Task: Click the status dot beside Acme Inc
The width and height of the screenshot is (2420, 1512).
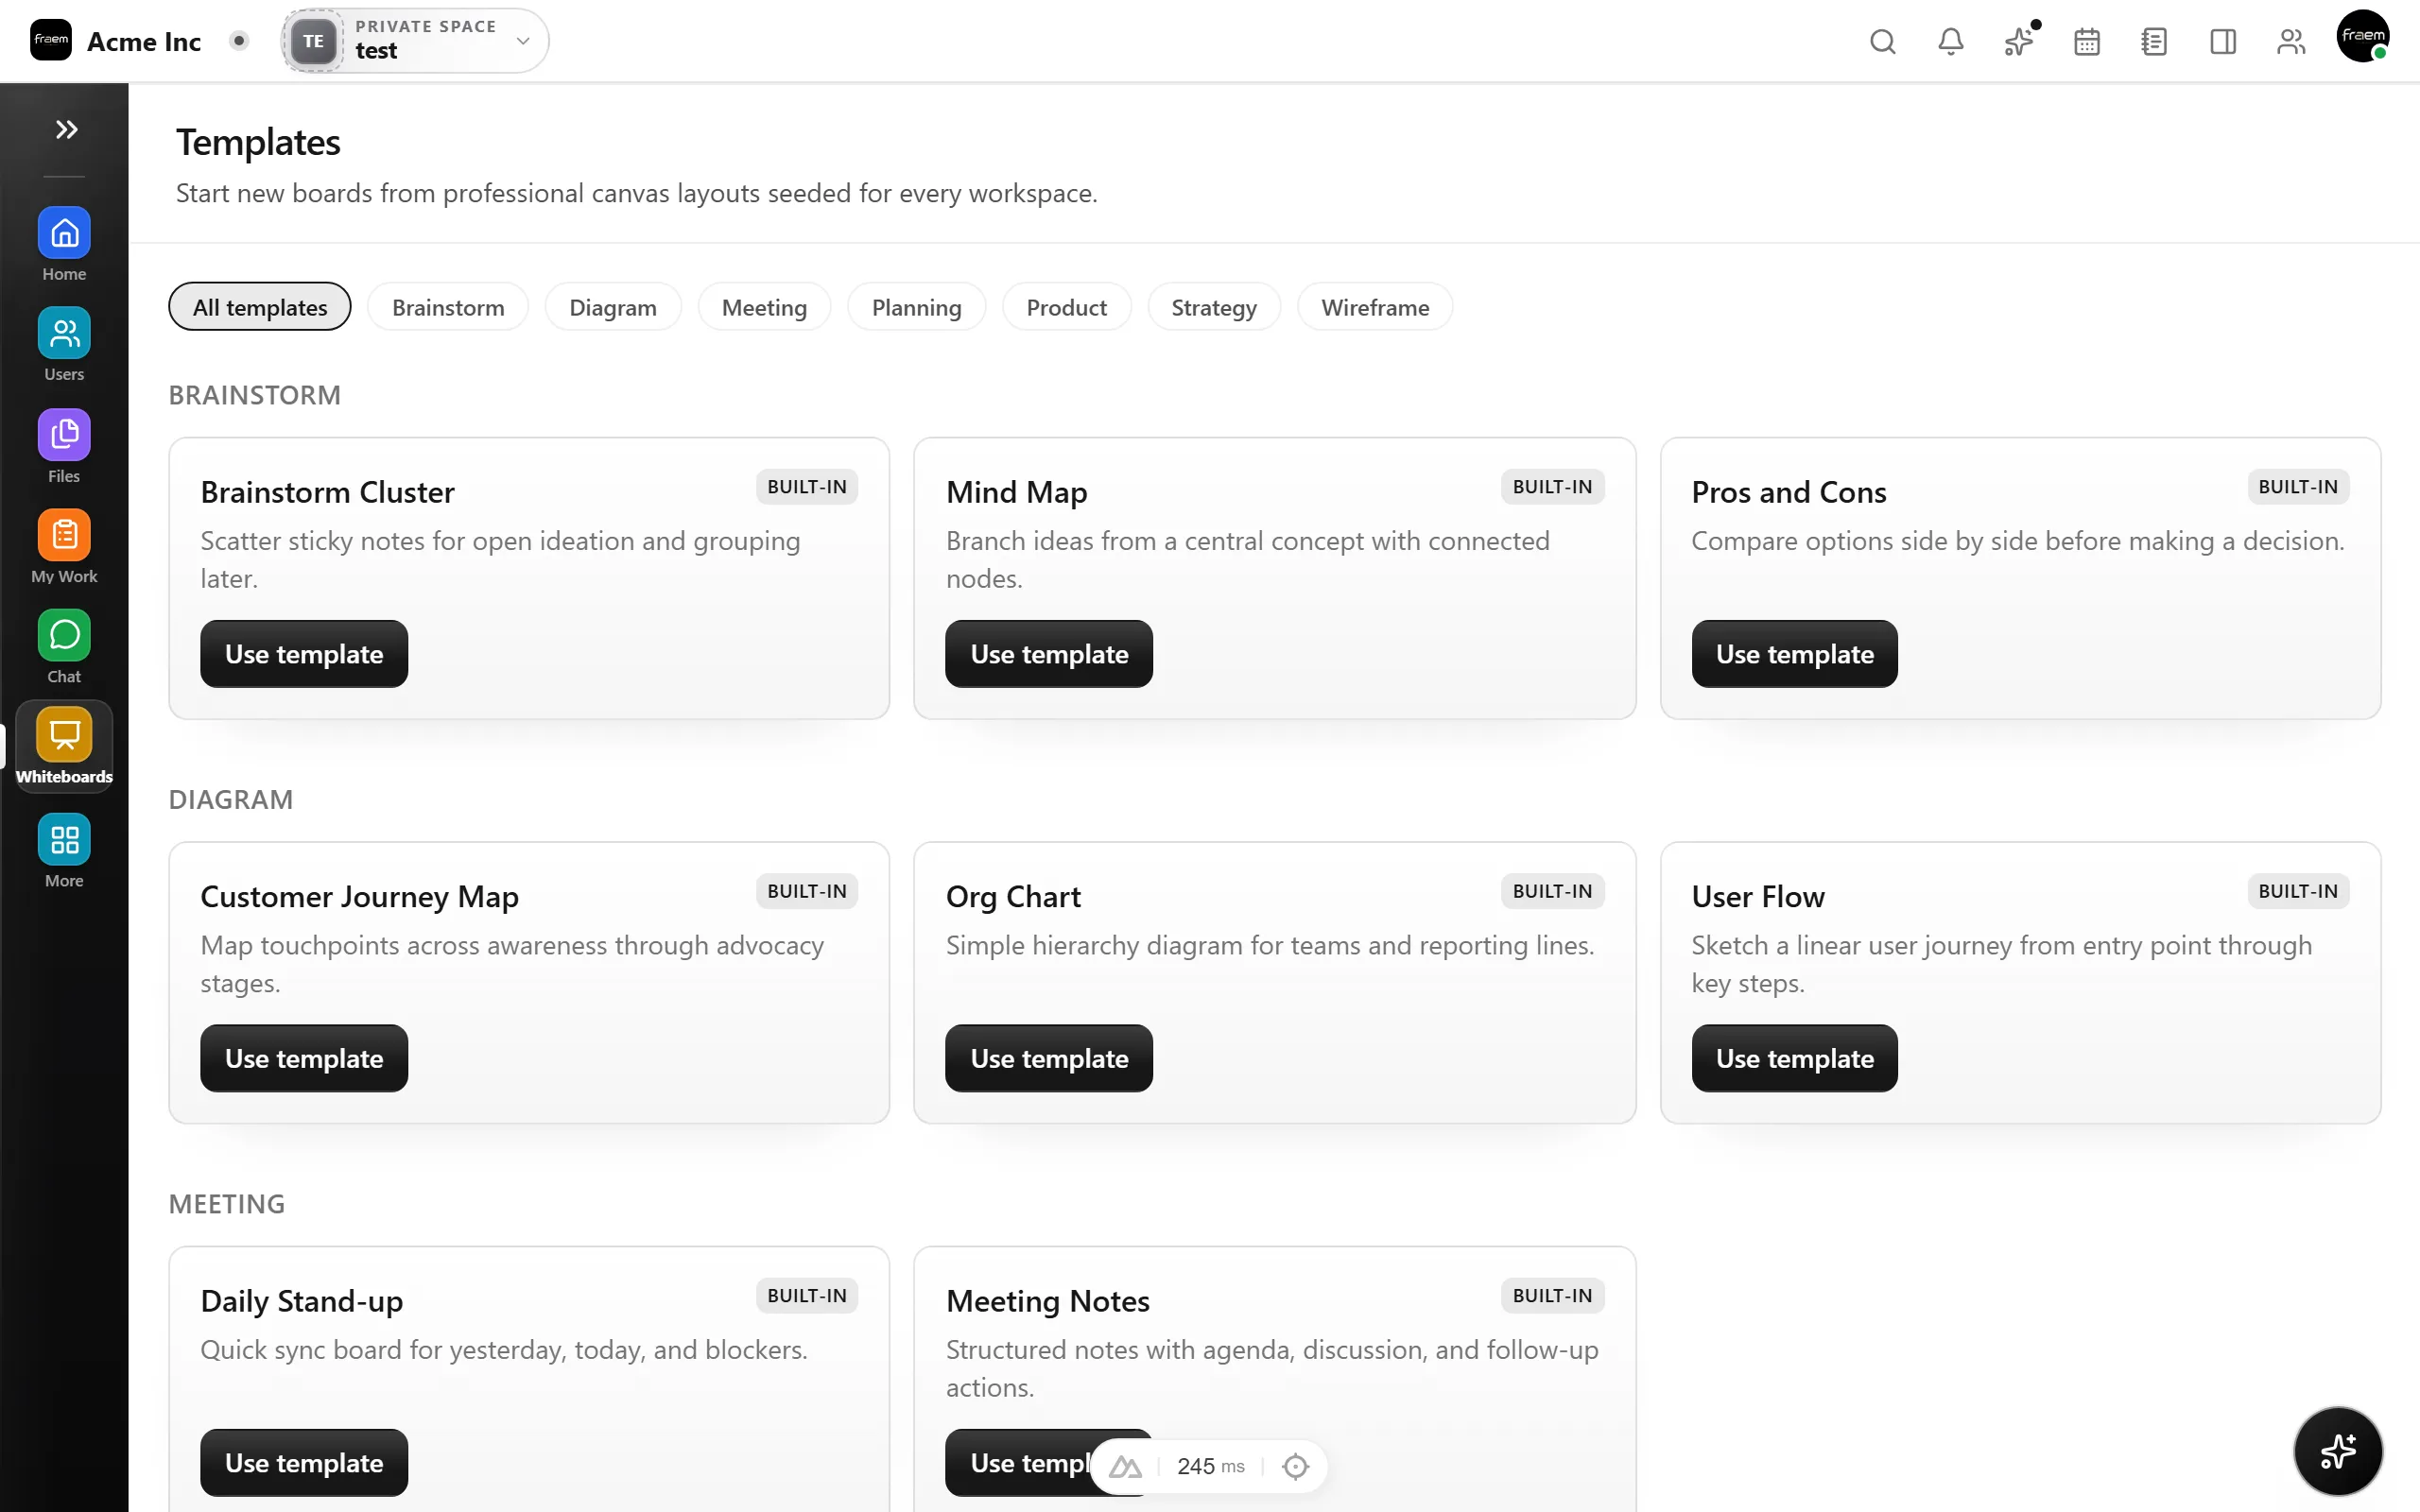Action: point(238,41)
